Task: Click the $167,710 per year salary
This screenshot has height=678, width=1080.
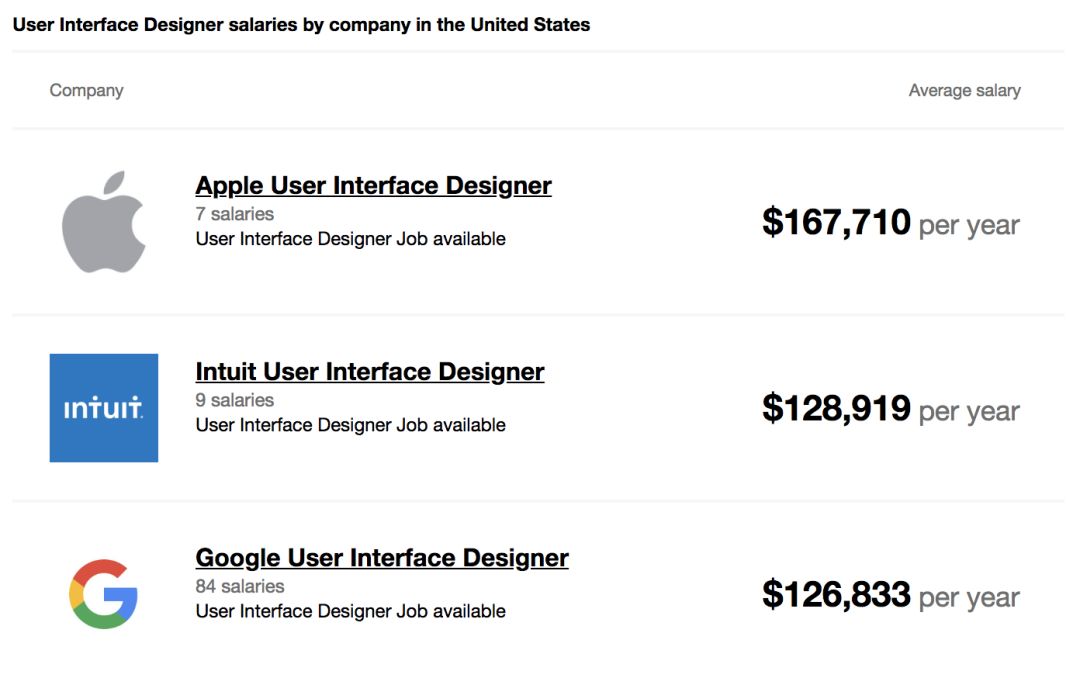Action: 836,222
